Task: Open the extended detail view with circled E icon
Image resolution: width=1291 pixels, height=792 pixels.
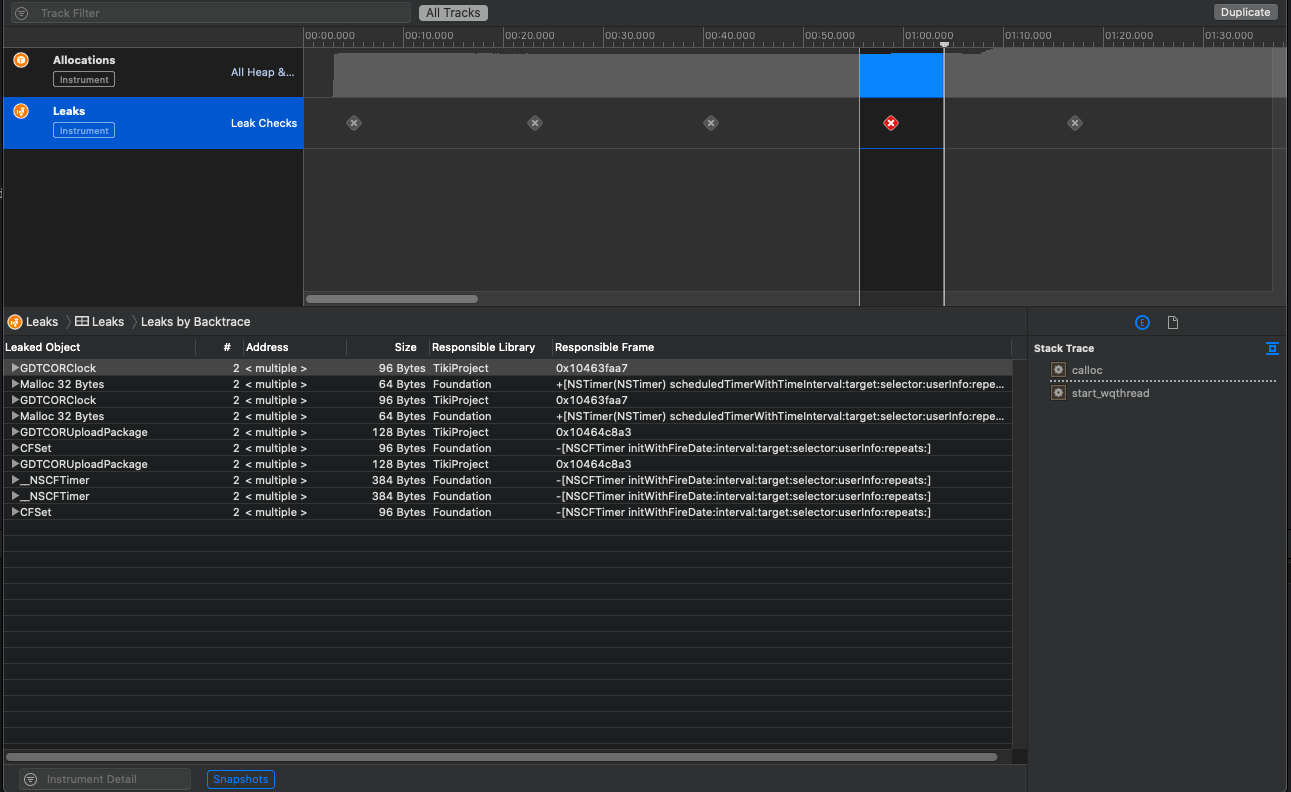Action: (1142, 322)
